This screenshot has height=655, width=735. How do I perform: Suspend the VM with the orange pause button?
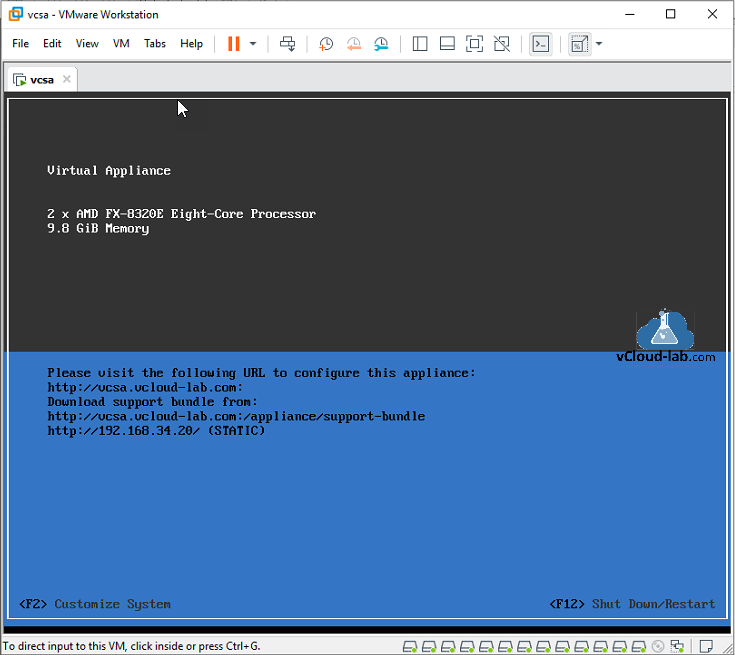tap(233, 44)
